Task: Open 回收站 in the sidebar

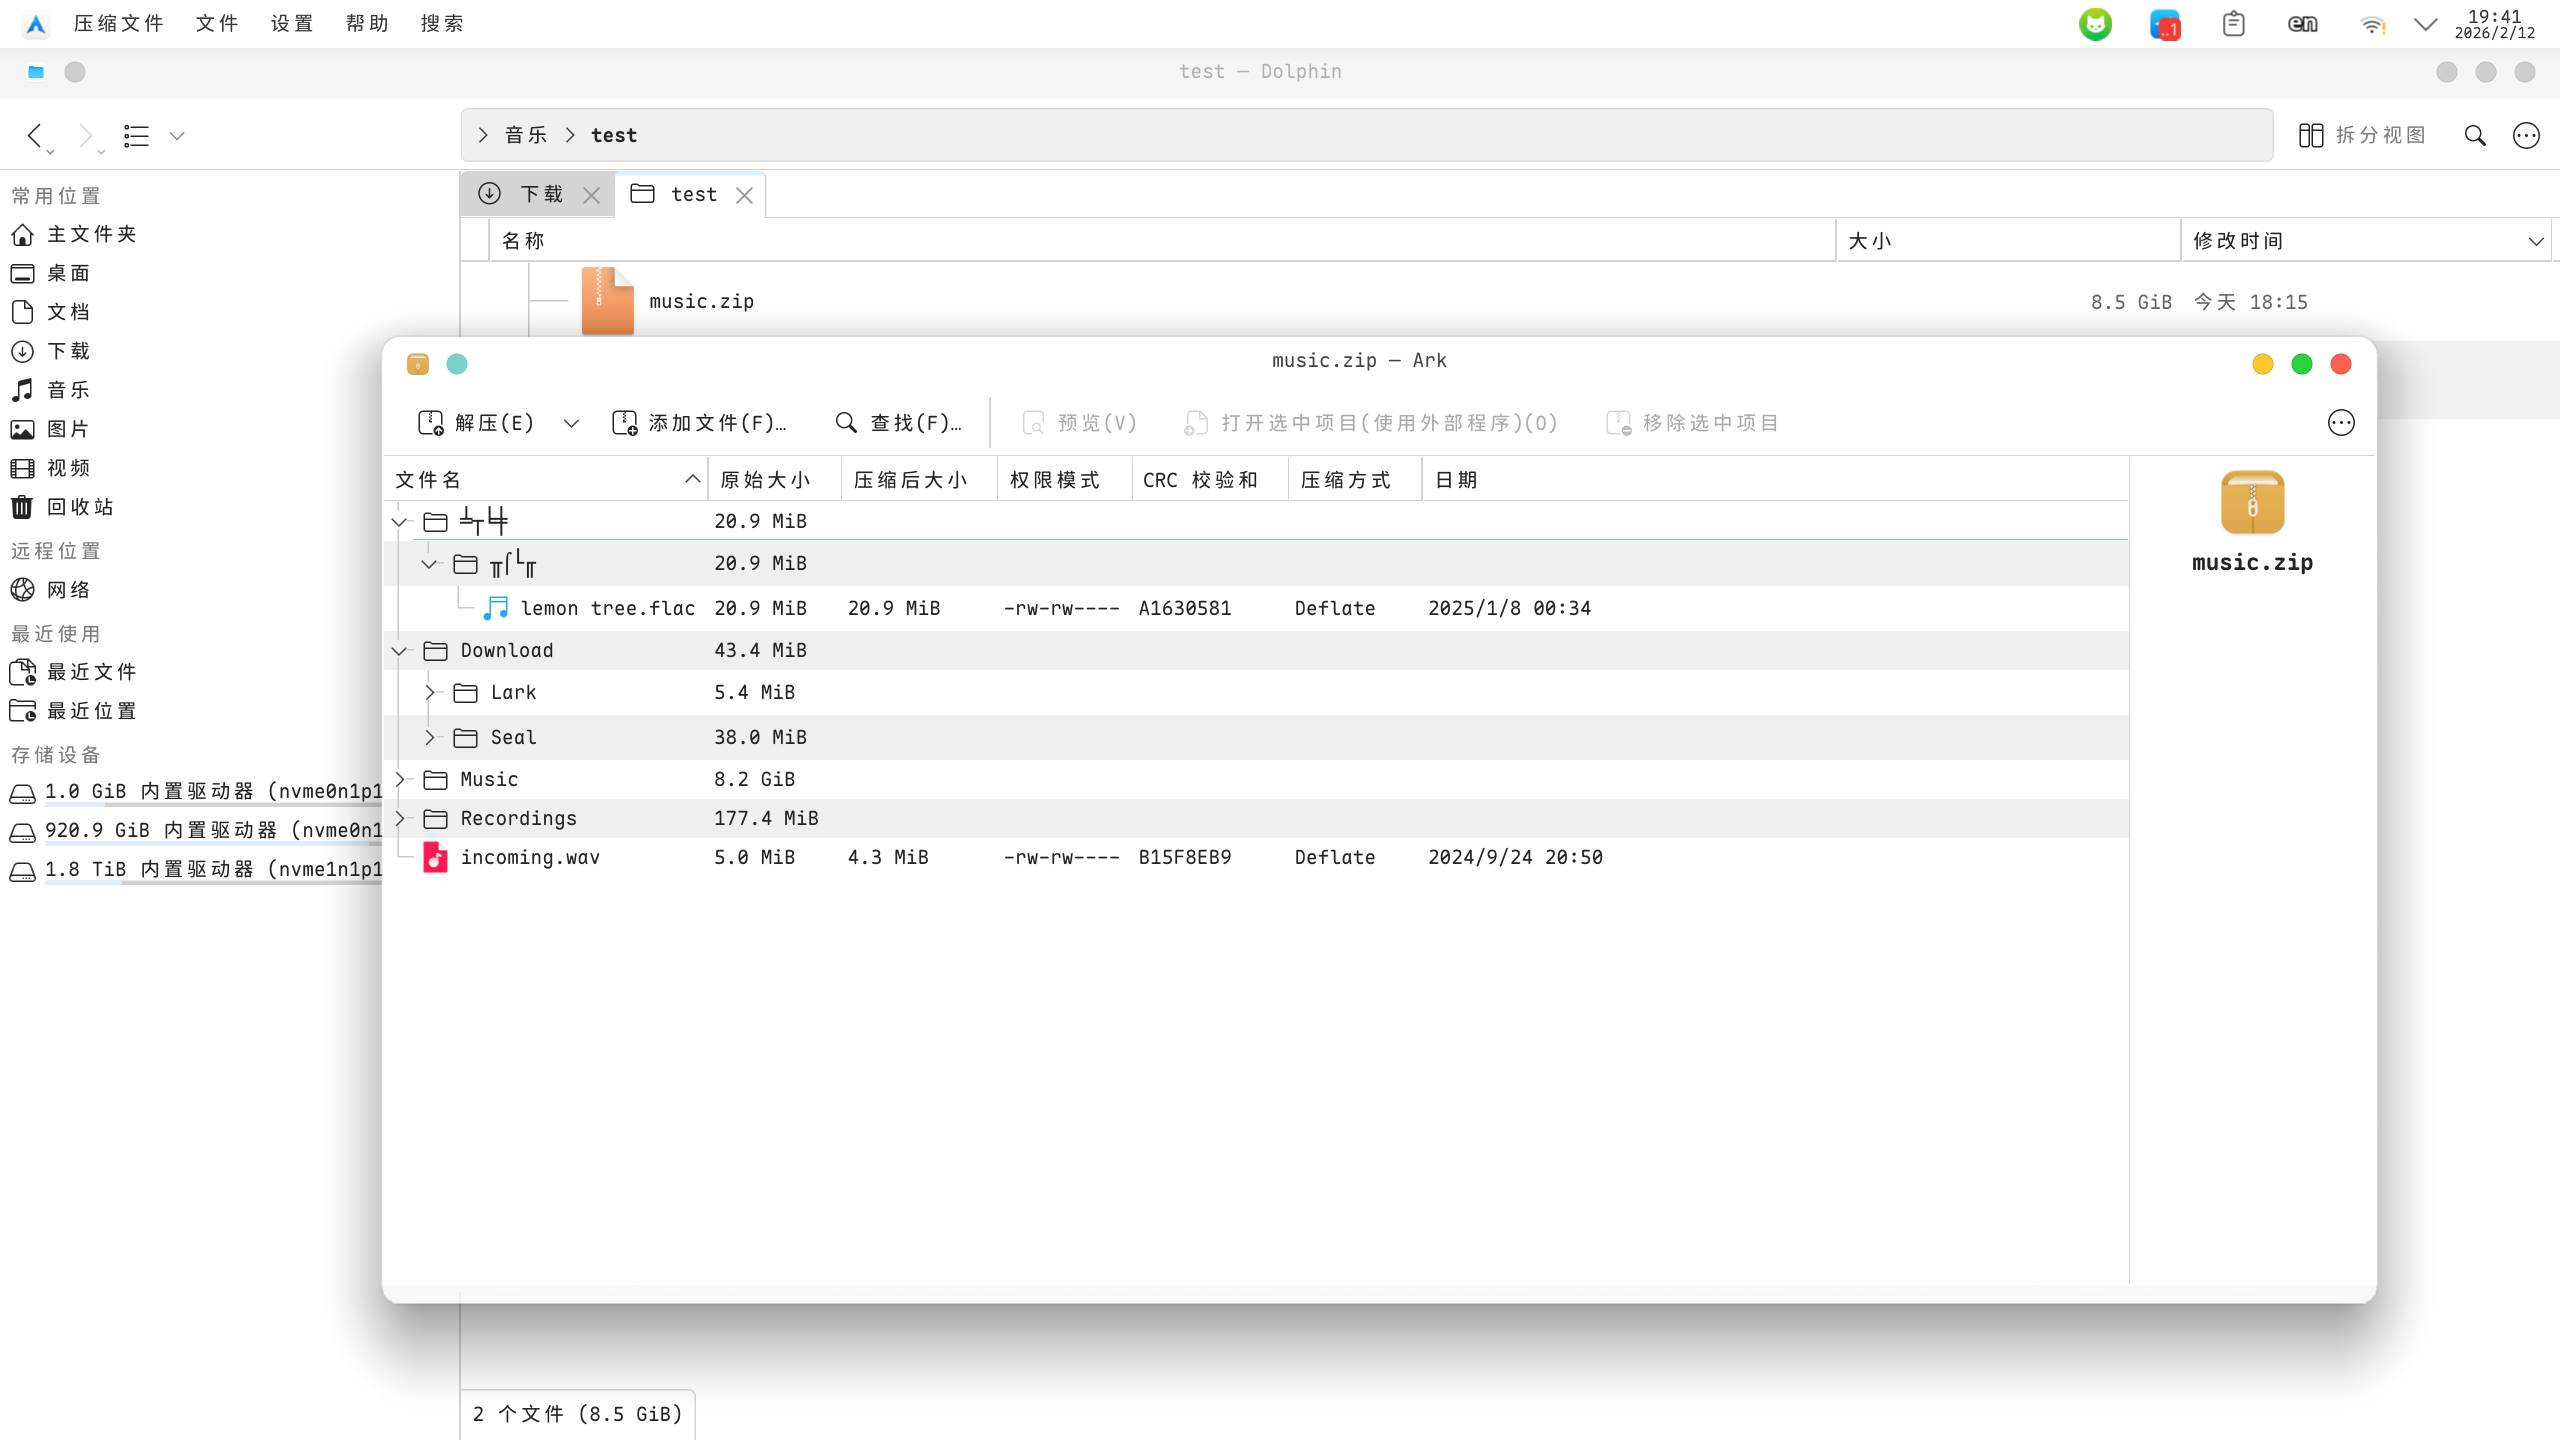Action: point(80,507)
